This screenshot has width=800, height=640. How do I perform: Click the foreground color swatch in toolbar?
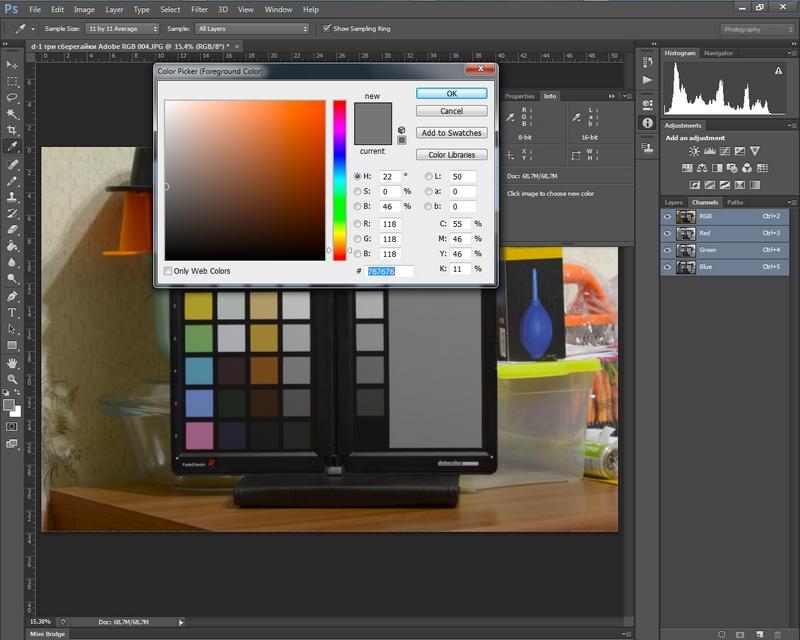click(9, 405)
